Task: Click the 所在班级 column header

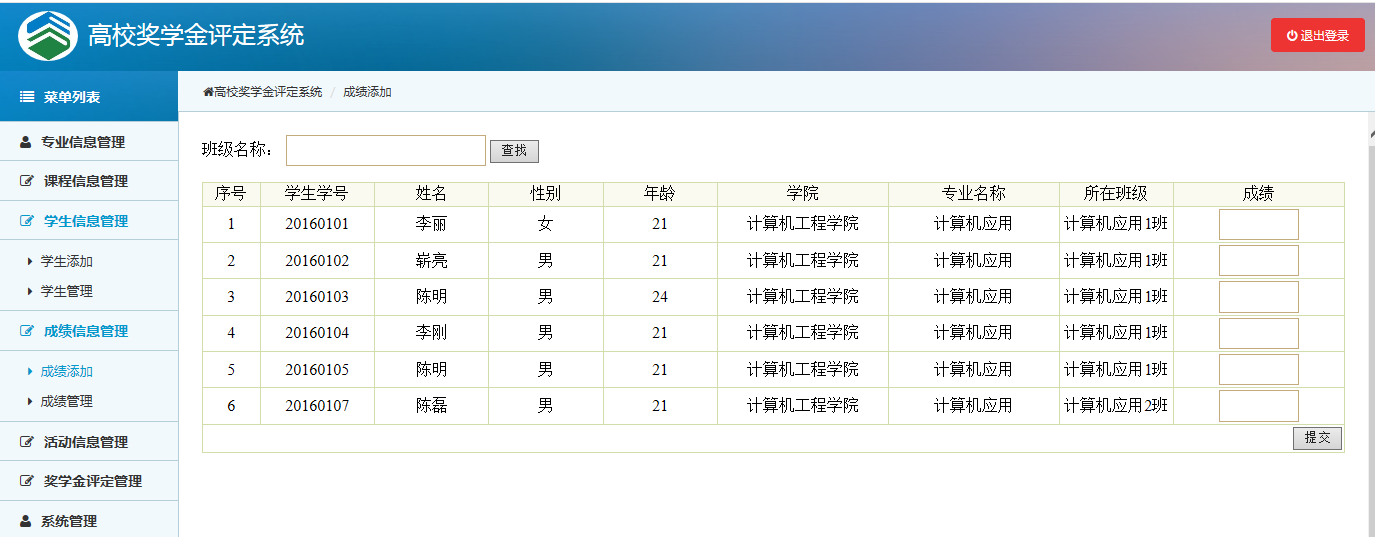Action: 1116,194
